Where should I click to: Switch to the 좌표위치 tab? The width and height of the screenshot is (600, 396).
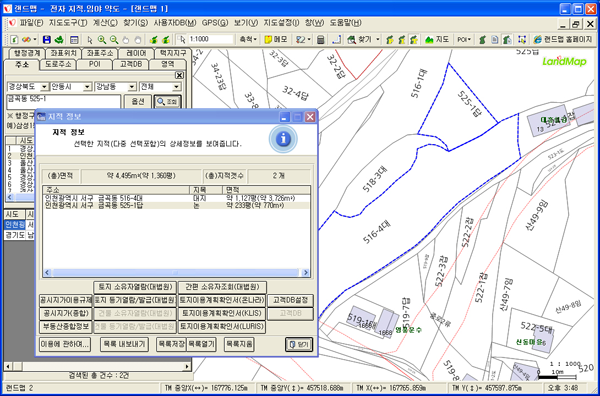(64, 53)
